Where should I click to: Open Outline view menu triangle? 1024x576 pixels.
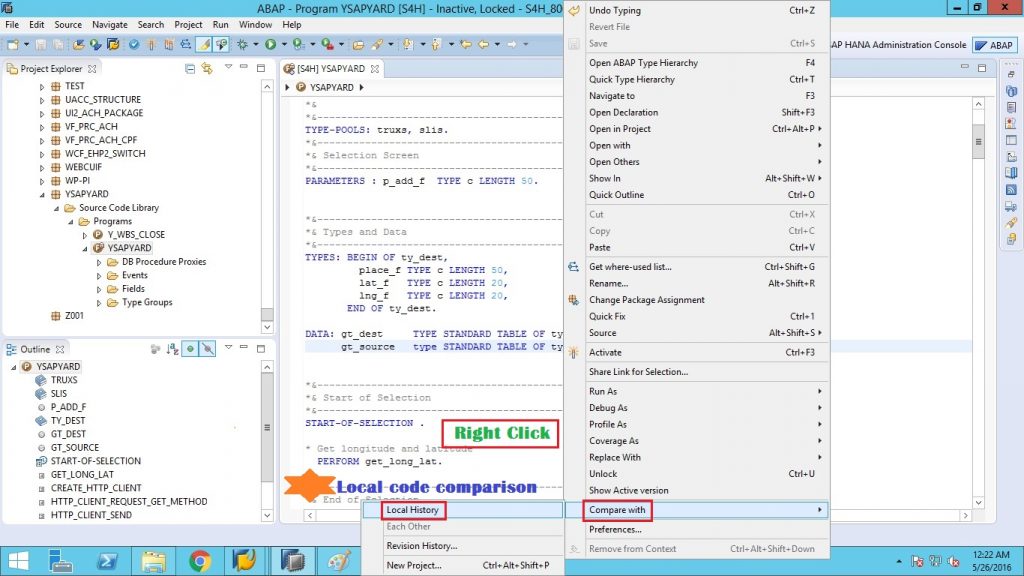point(229,347)
